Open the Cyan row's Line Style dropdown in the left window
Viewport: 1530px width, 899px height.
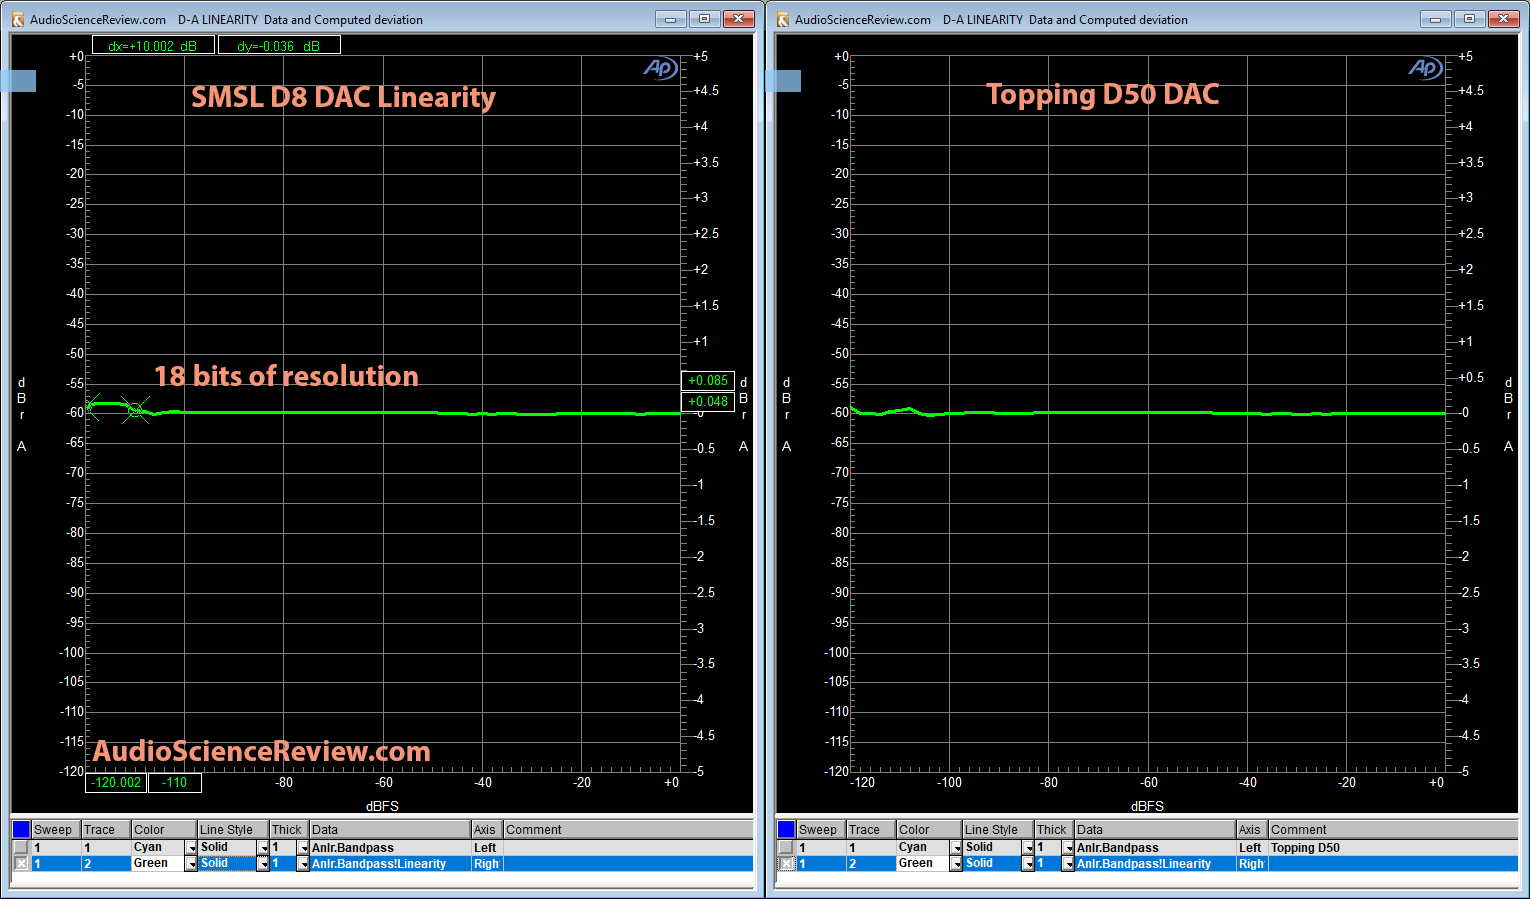click(263, 848)
